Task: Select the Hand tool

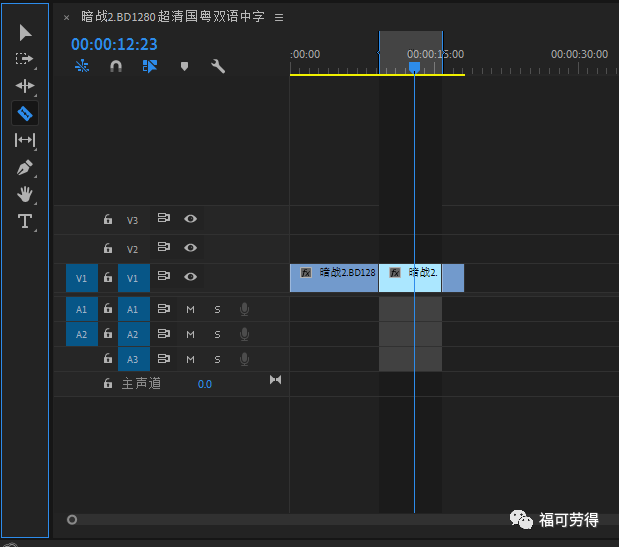Action: (x=24, y=194)
